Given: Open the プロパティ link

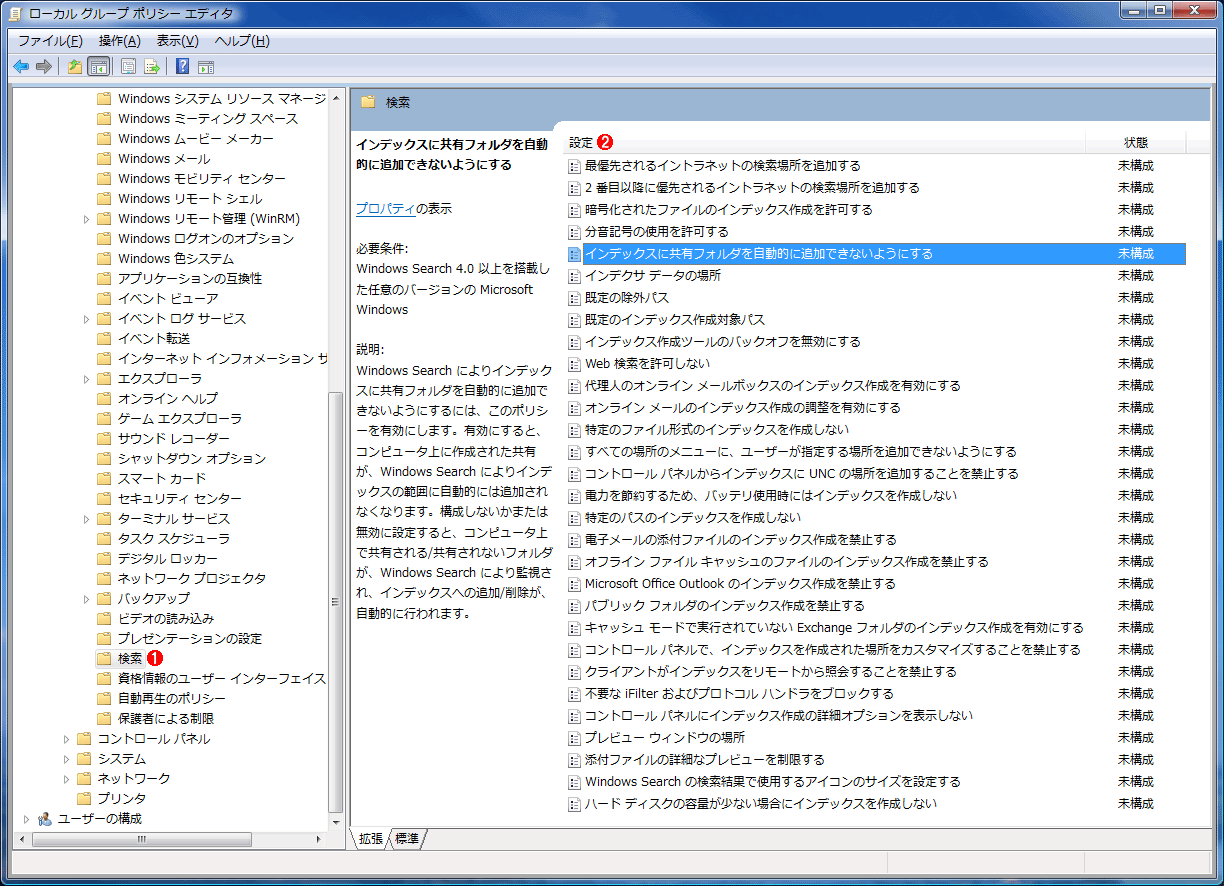Looking at the screenshot, I should pos(386,209).
